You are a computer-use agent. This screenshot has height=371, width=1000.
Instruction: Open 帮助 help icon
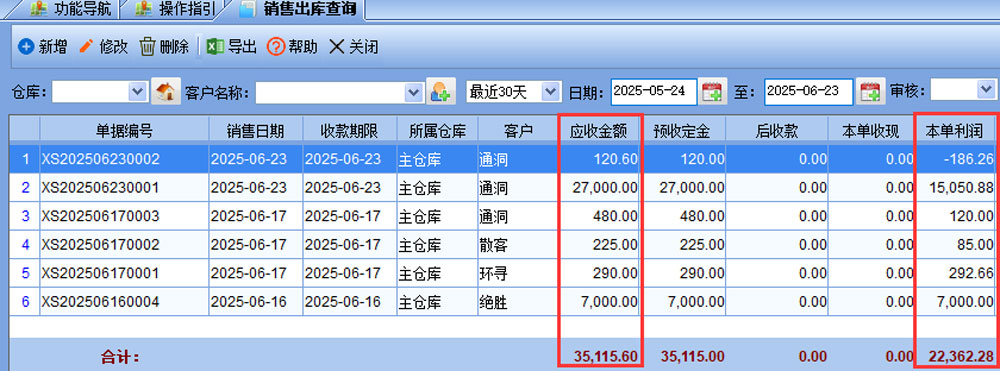[276, 47]
